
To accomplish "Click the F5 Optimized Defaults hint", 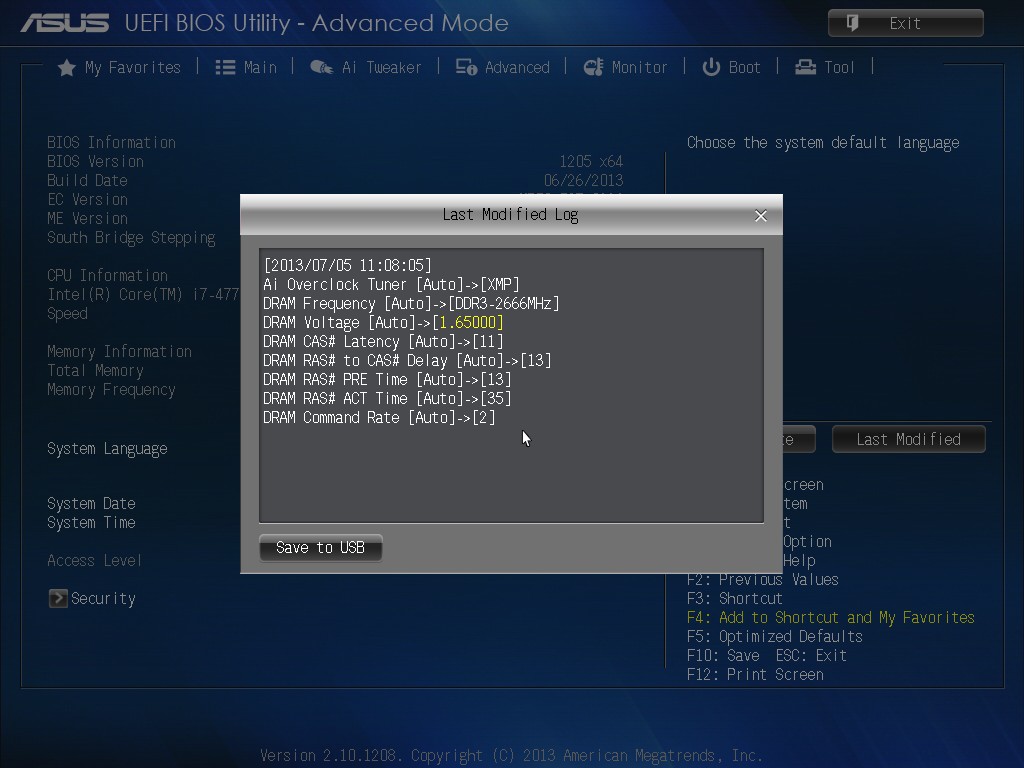I will [x=775, y=637].
